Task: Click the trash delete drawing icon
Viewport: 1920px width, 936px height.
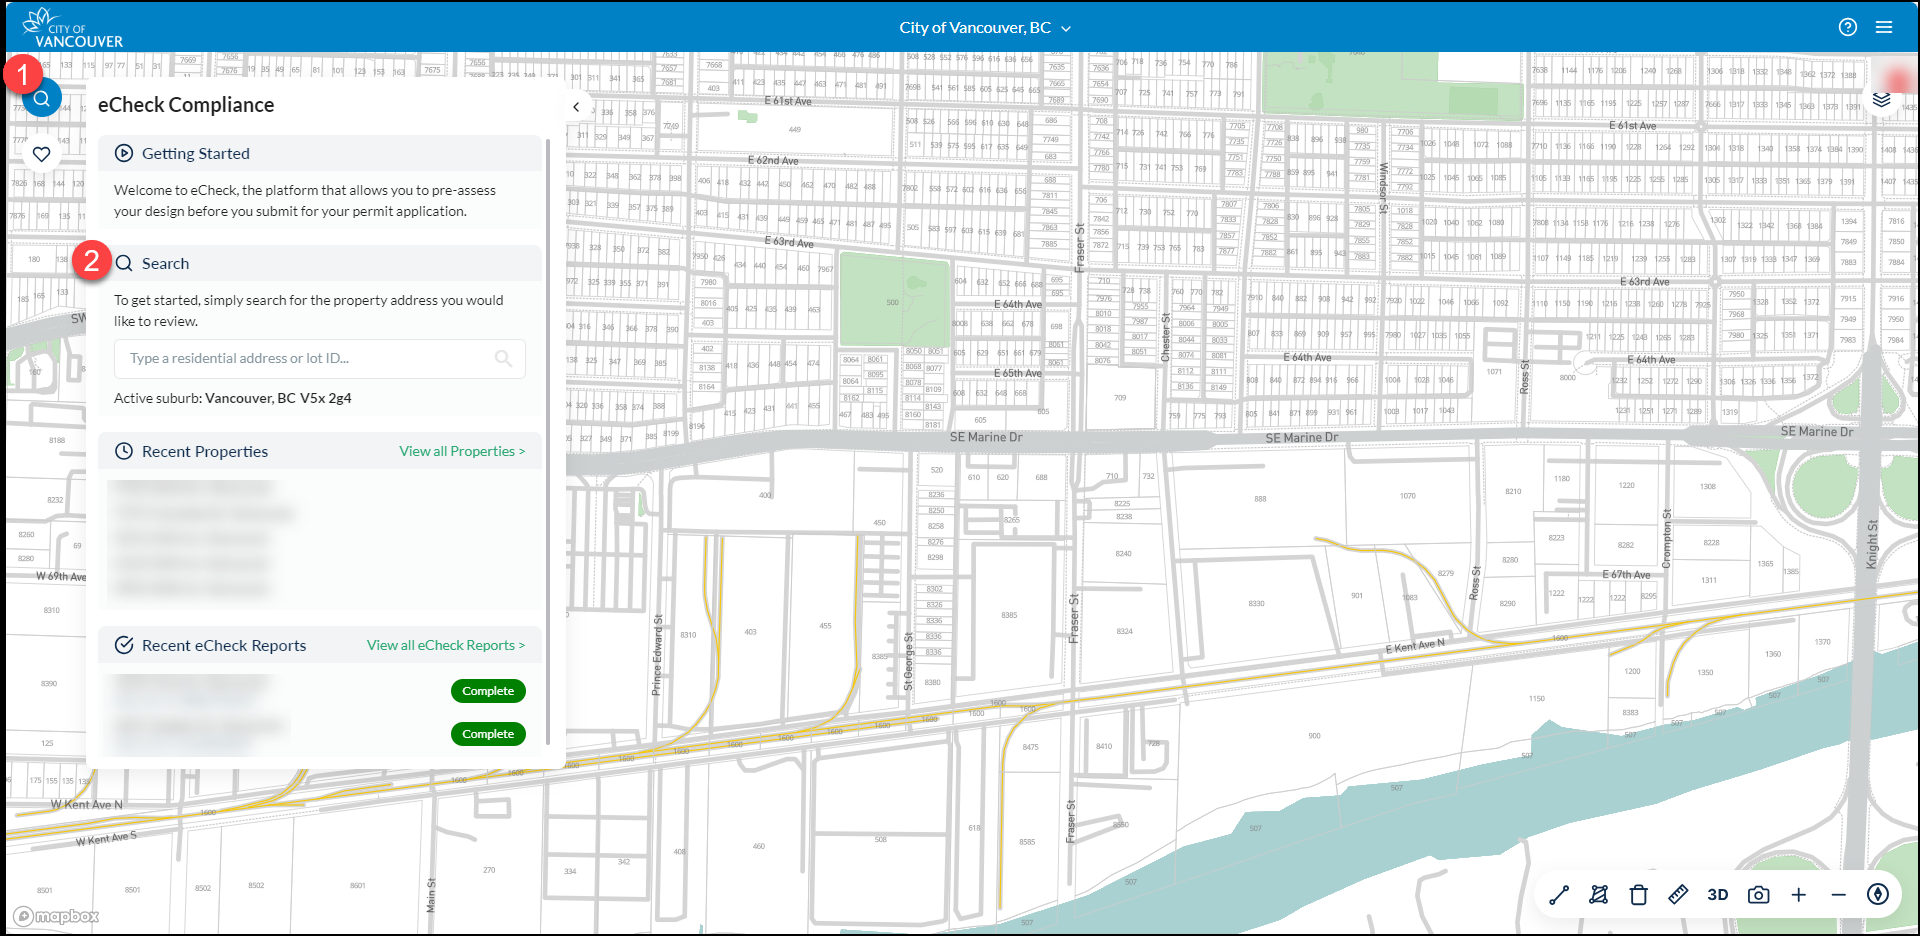Action: pos(1638,895)
